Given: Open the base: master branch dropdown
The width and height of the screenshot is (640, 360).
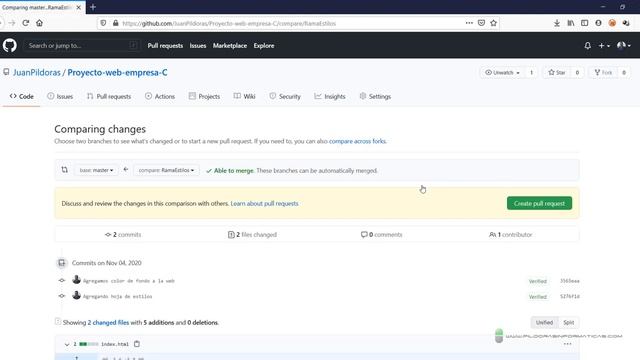Looking at the screenshot, I should coord(96,170).
